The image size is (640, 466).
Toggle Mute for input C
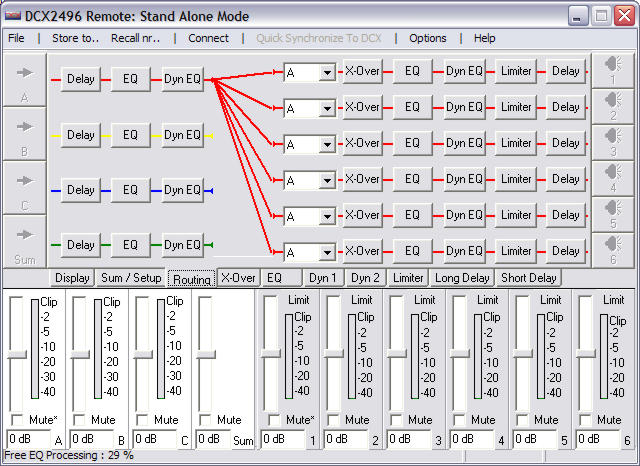[142, 419]
